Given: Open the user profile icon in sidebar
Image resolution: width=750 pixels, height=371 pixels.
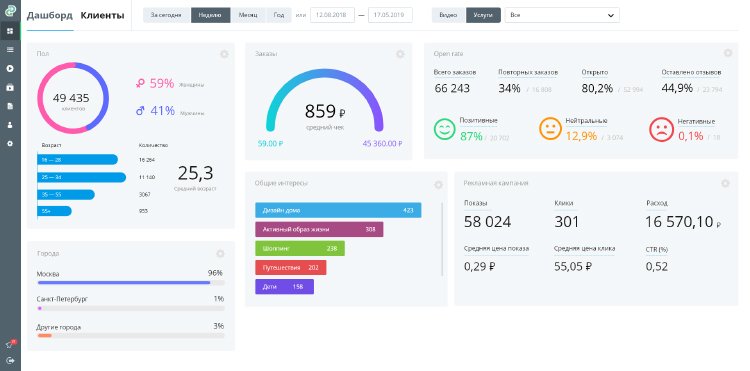Looking at the screenshot, I should click(x=10, y=125).
